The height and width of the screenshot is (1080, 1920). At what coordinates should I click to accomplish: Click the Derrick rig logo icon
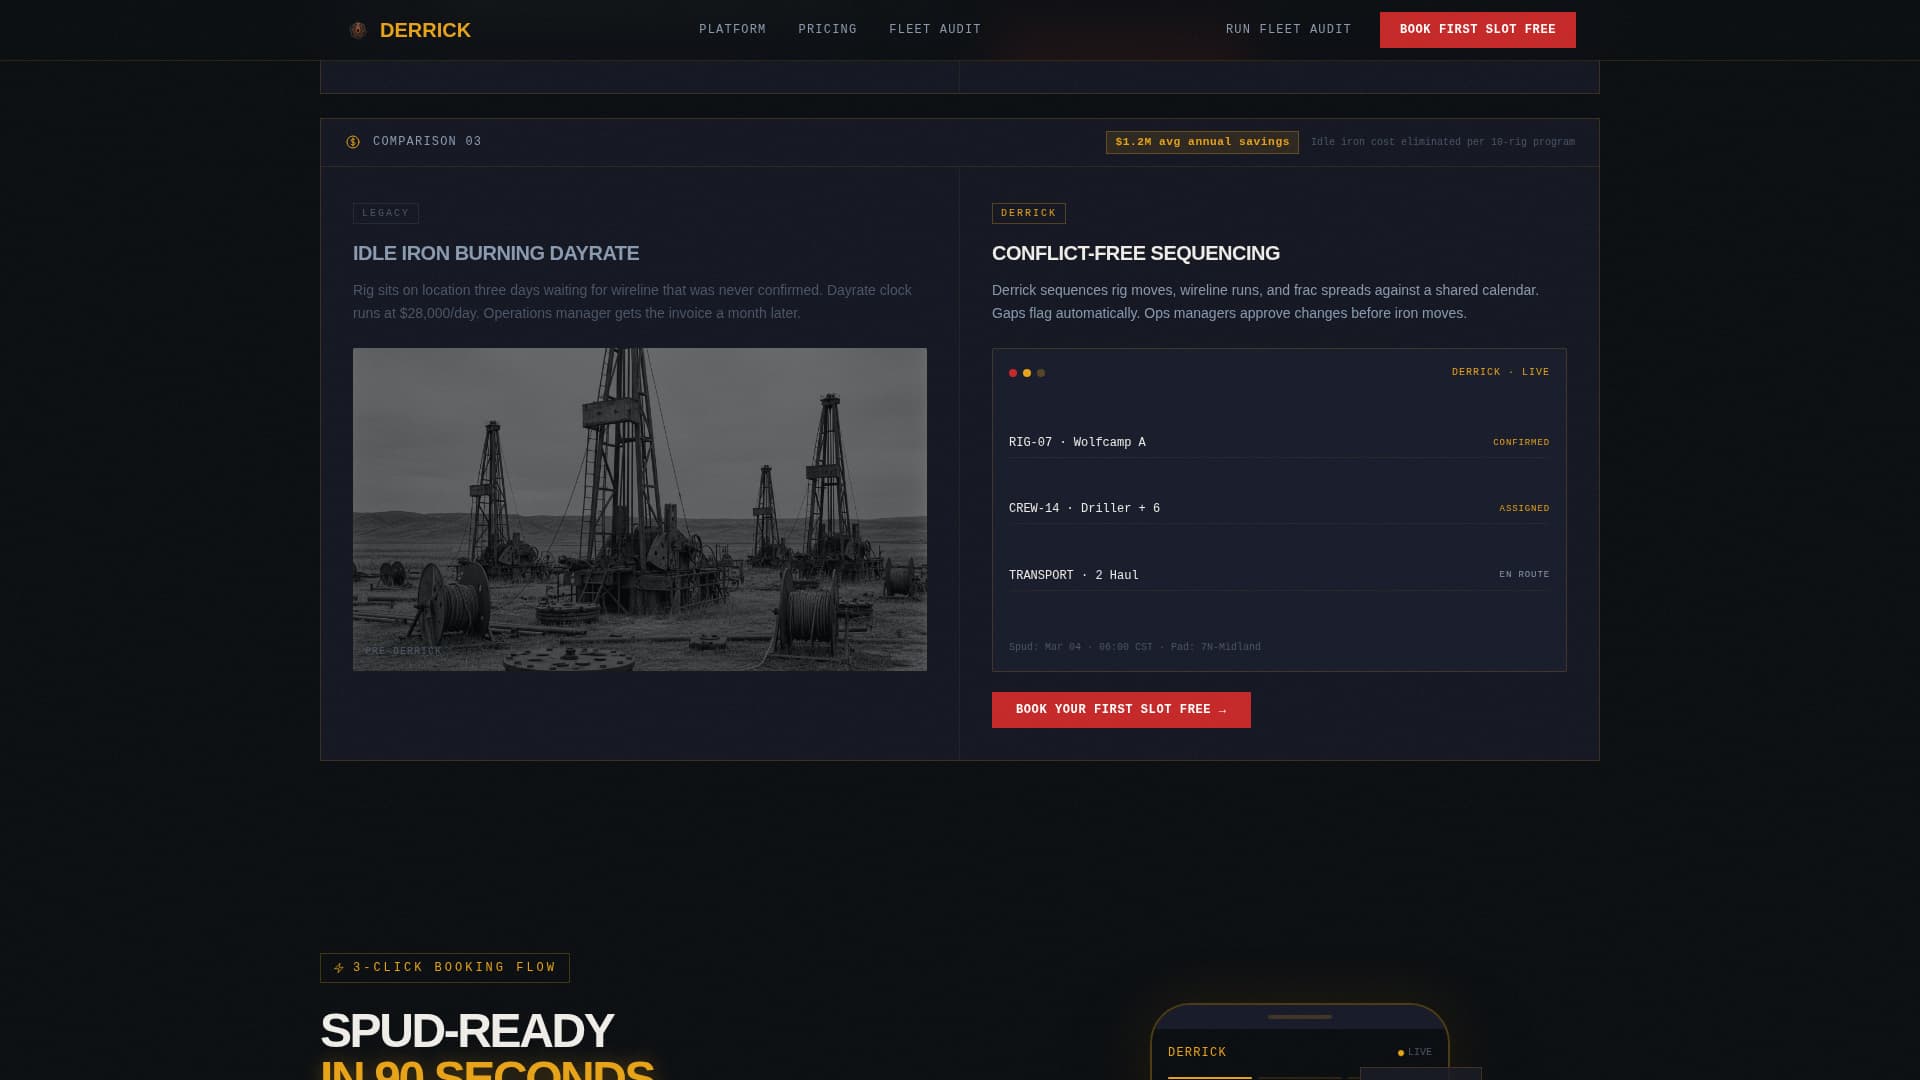click(357, 30)
